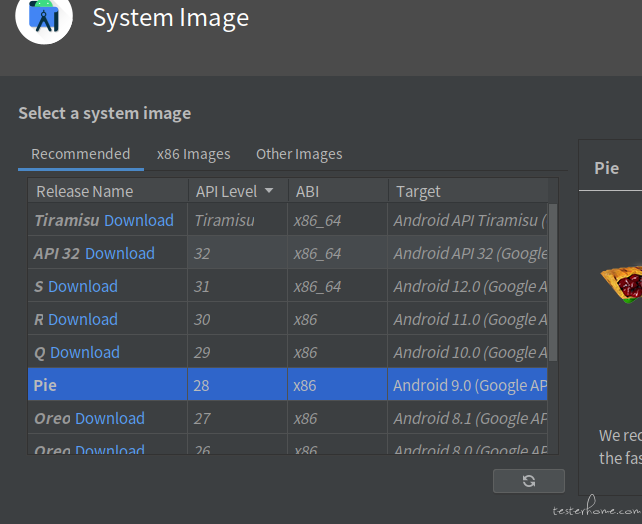This screenshot has height=524, width=642.
Task: Download the Q system image
Action: pyautogui.click(x=85, y=352)
